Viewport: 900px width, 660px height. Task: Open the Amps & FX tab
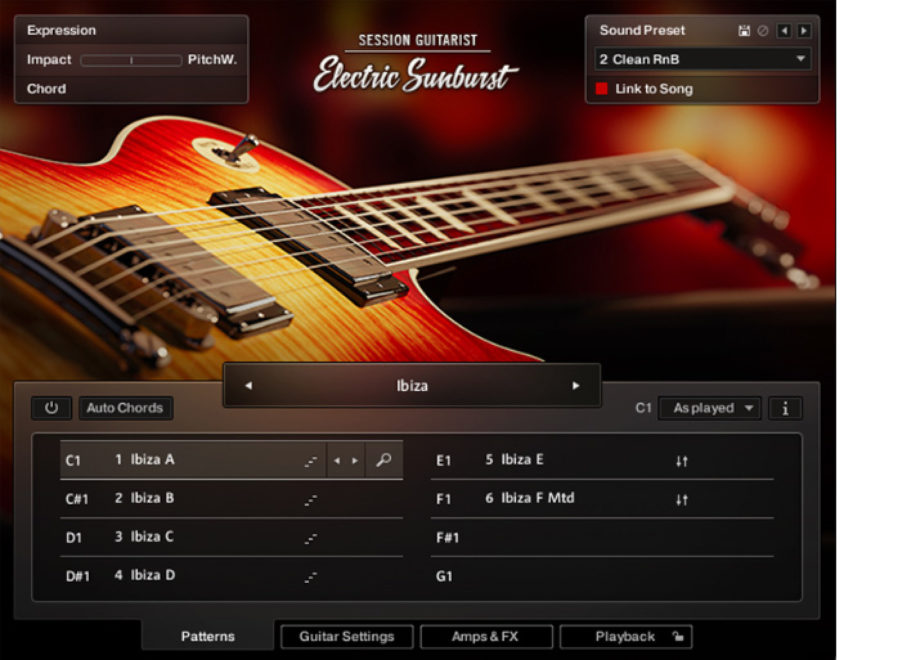[x=487, y=637]
